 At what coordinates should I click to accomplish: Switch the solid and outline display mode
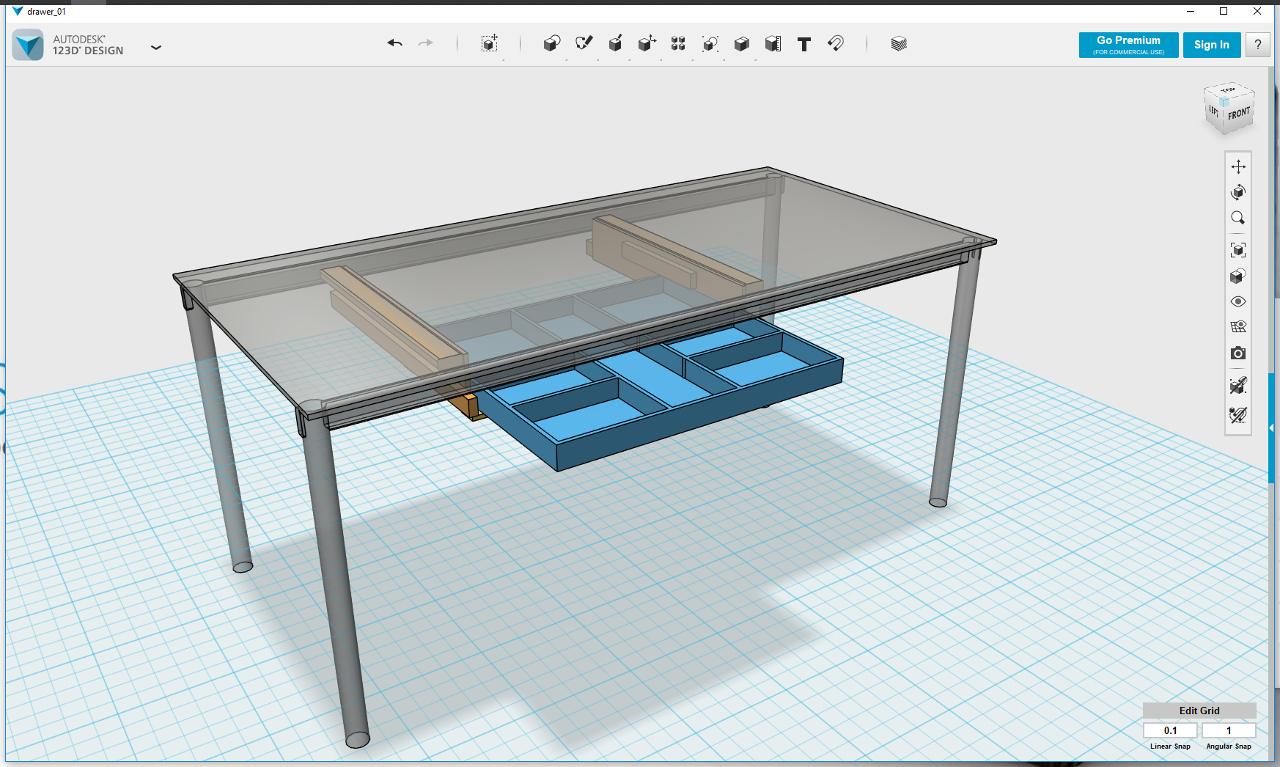(1238, 276)
